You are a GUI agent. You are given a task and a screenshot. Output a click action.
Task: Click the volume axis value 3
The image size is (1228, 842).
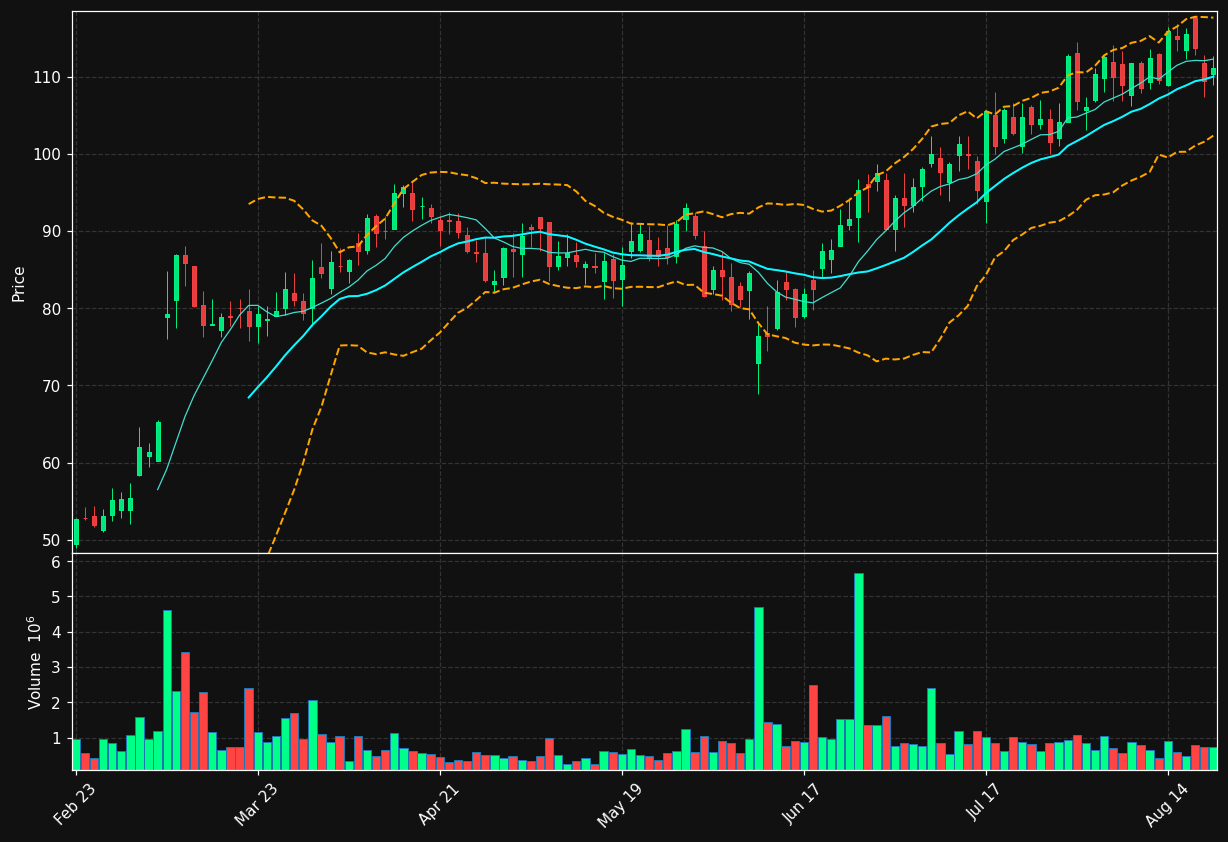57,668
